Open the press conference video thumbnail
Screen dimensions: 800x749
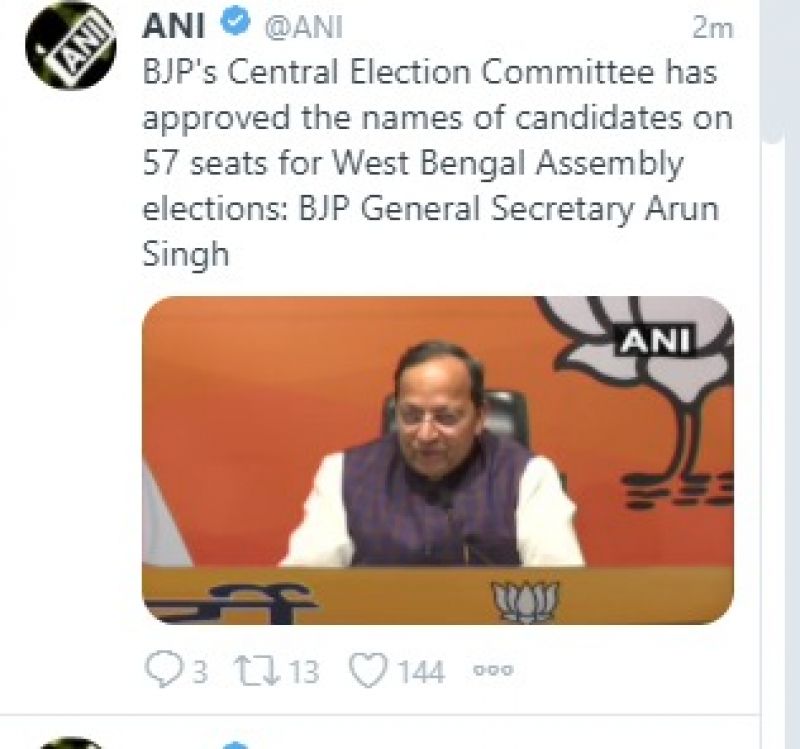coord(437,460)
